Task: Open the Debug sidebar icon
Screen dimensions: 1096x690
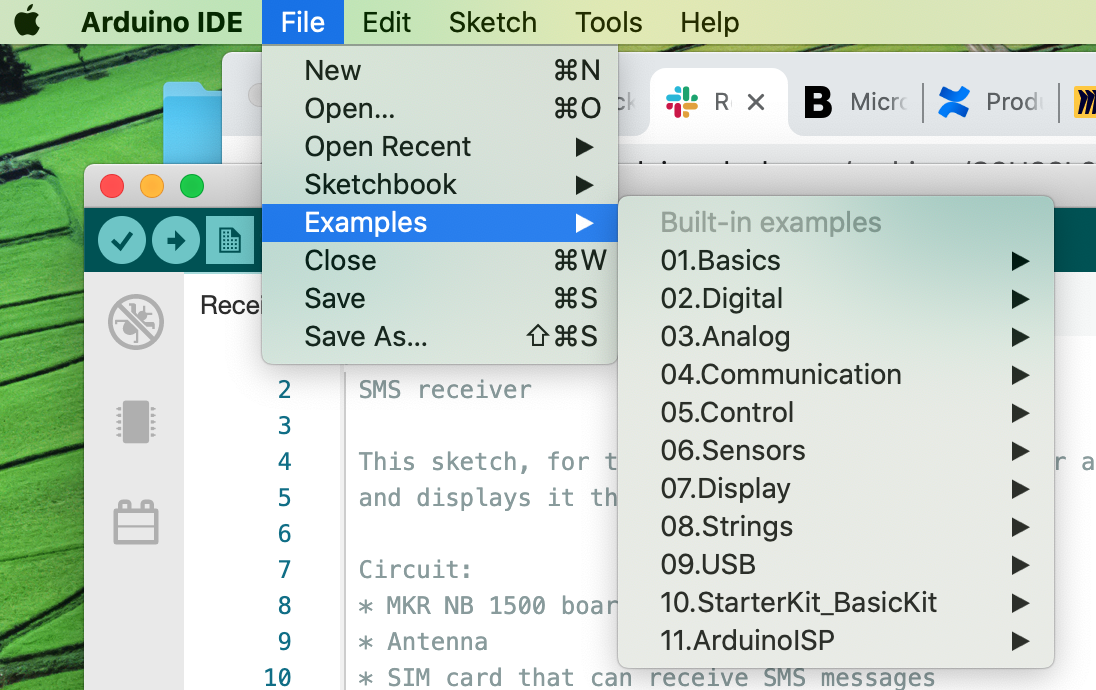Action: (136, 322)
